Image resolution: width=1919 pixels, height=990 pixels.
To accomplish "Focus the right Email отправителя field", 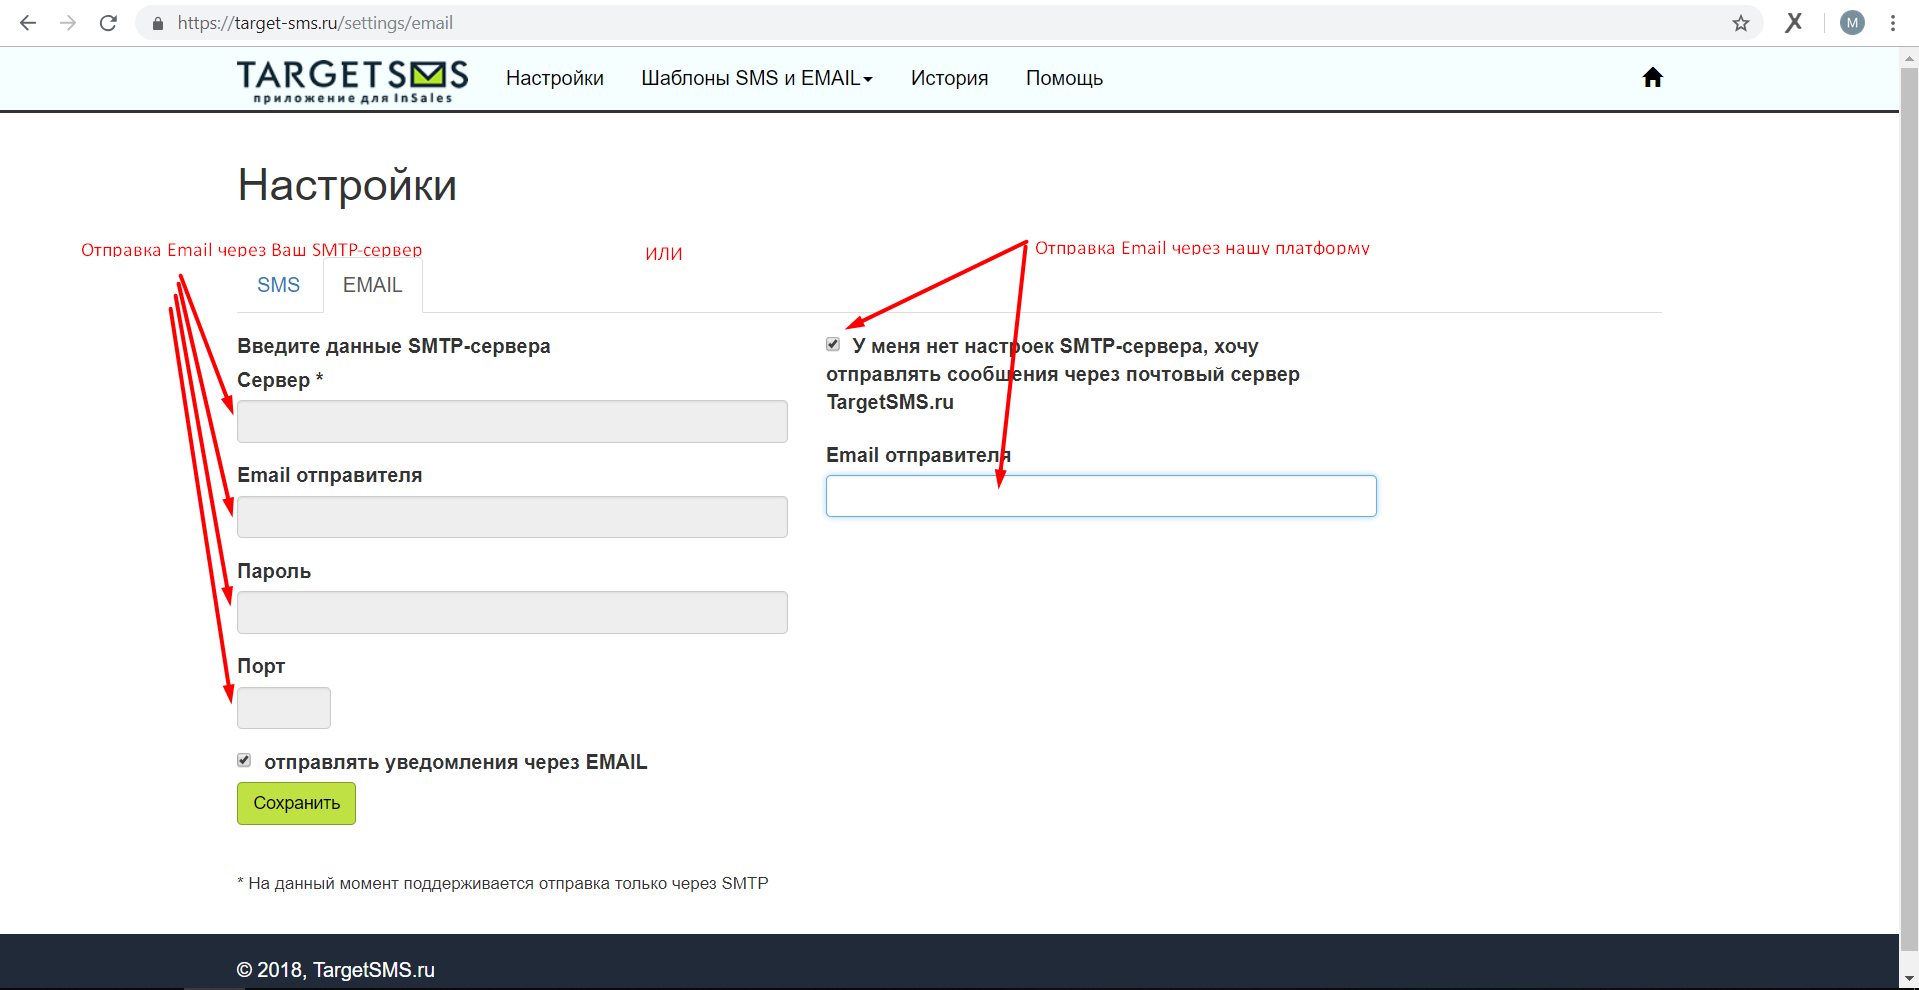I will pyautogui.click(x=1101, y=496).
